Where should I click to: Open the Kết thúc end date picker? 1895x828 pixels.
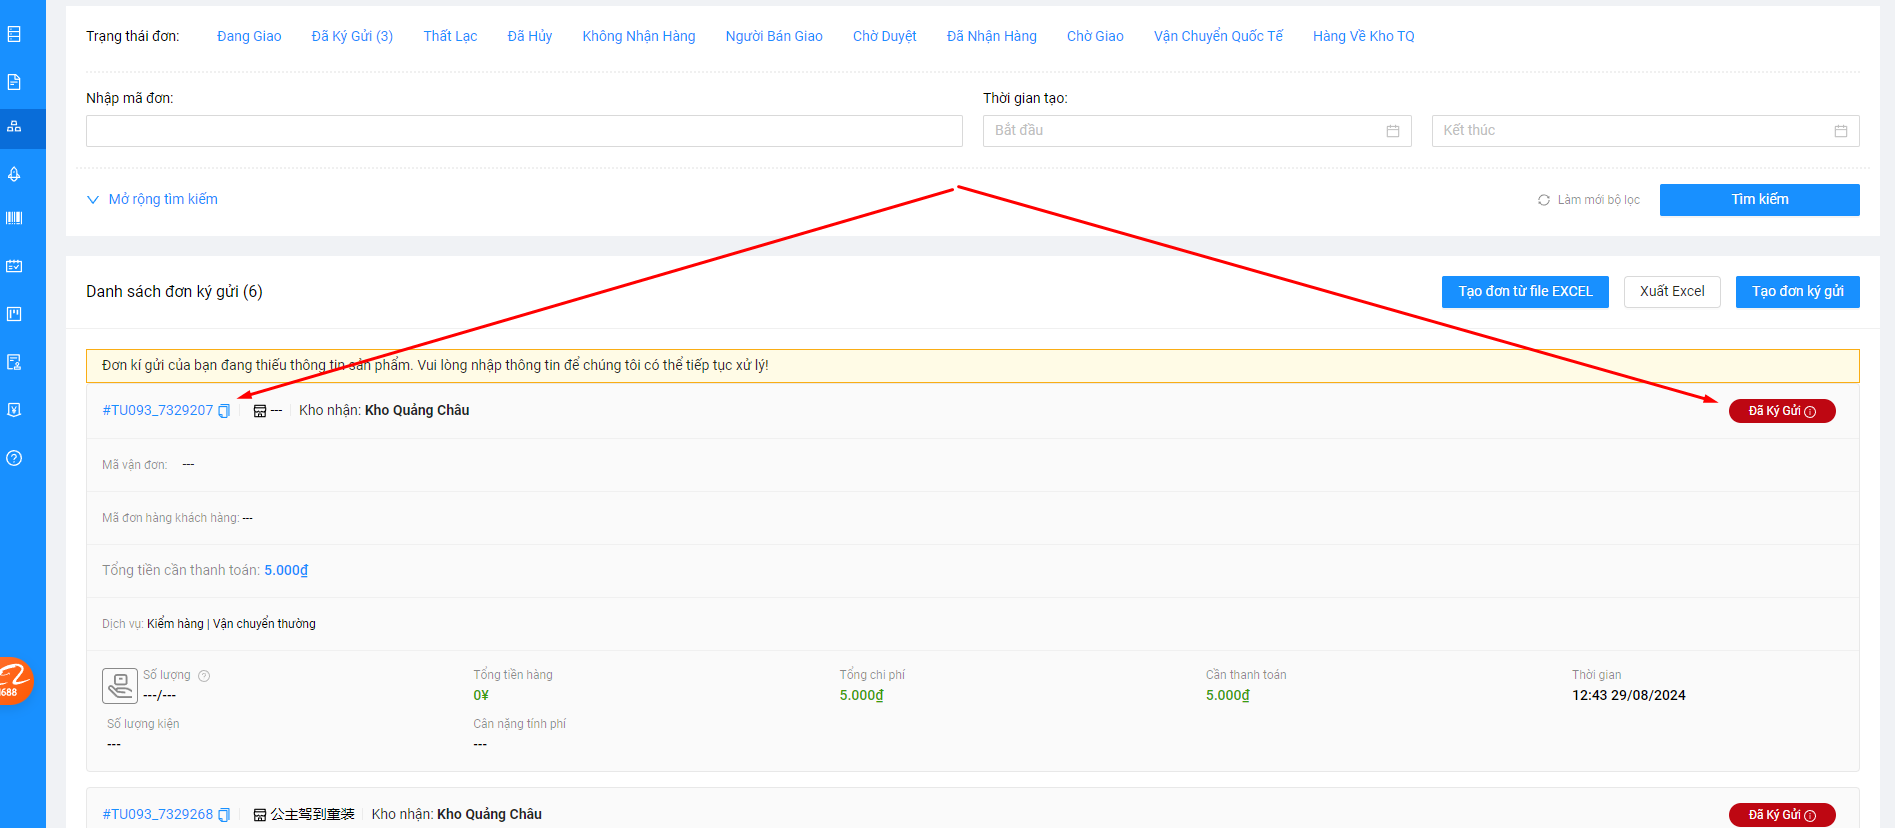point(1644,131)
